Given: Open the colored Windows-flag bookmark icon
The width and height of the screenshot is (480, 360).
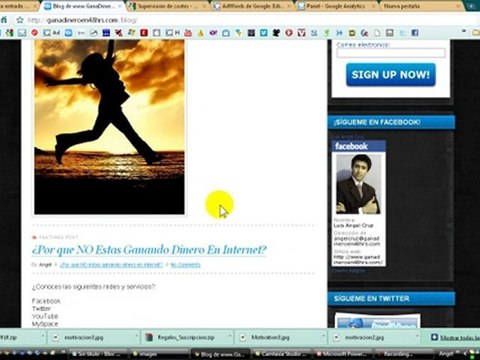Looking at the screenshot, I should pyautogui.click(x=131, y=33).
